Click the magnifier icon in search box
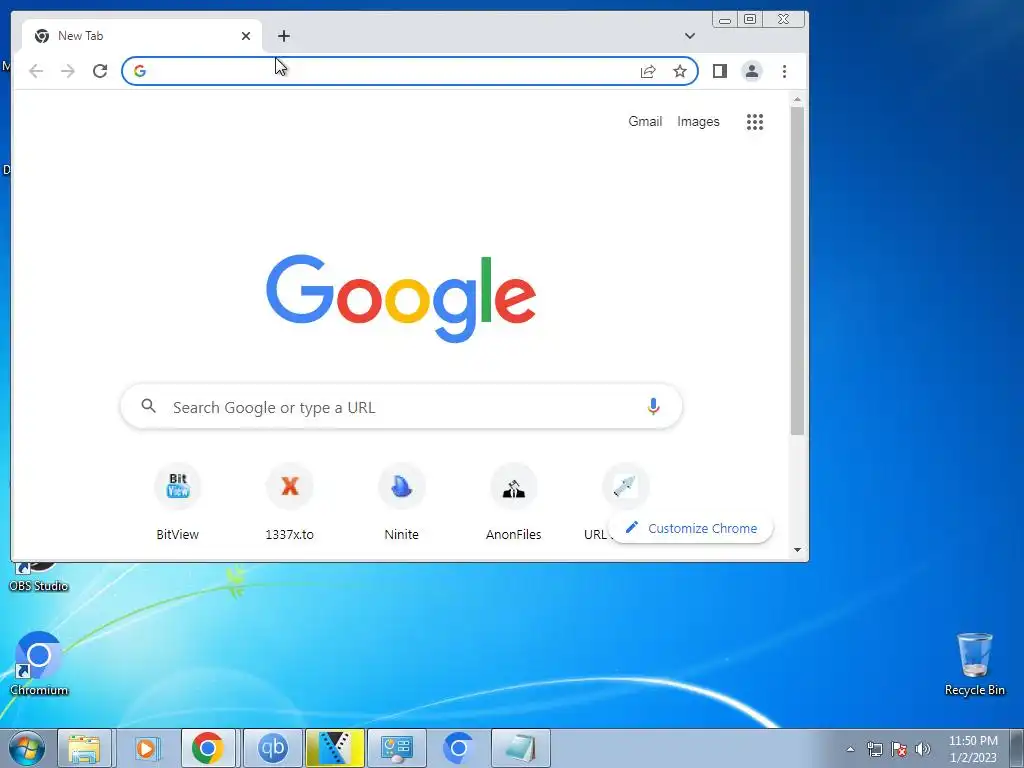 [149, 406]
